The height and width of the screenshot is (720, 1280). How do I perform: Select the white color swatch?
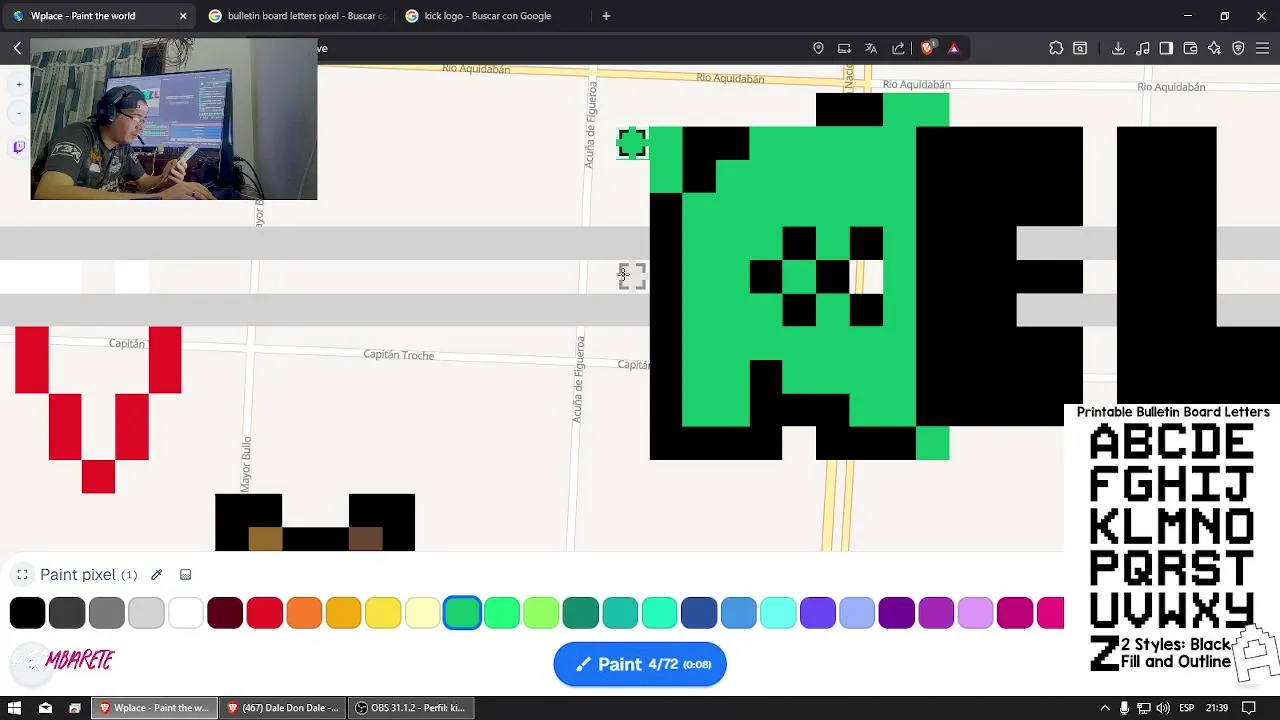pos(186,613)
